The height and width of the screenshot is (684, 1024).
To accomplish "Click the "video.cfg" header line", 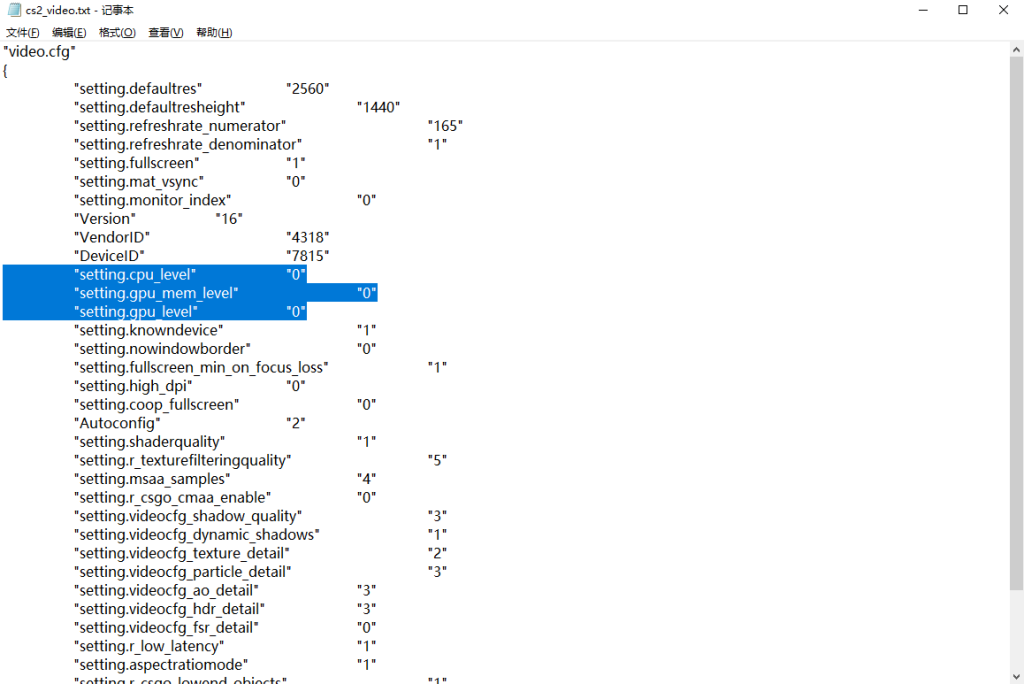I will click(x=40, y=51).
